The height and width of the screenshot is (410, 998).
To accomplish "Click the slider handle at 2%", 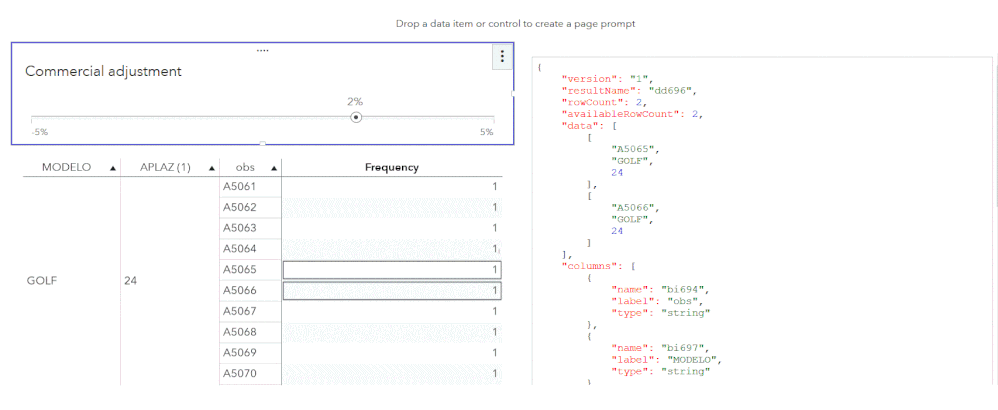I will pos(356,117).
